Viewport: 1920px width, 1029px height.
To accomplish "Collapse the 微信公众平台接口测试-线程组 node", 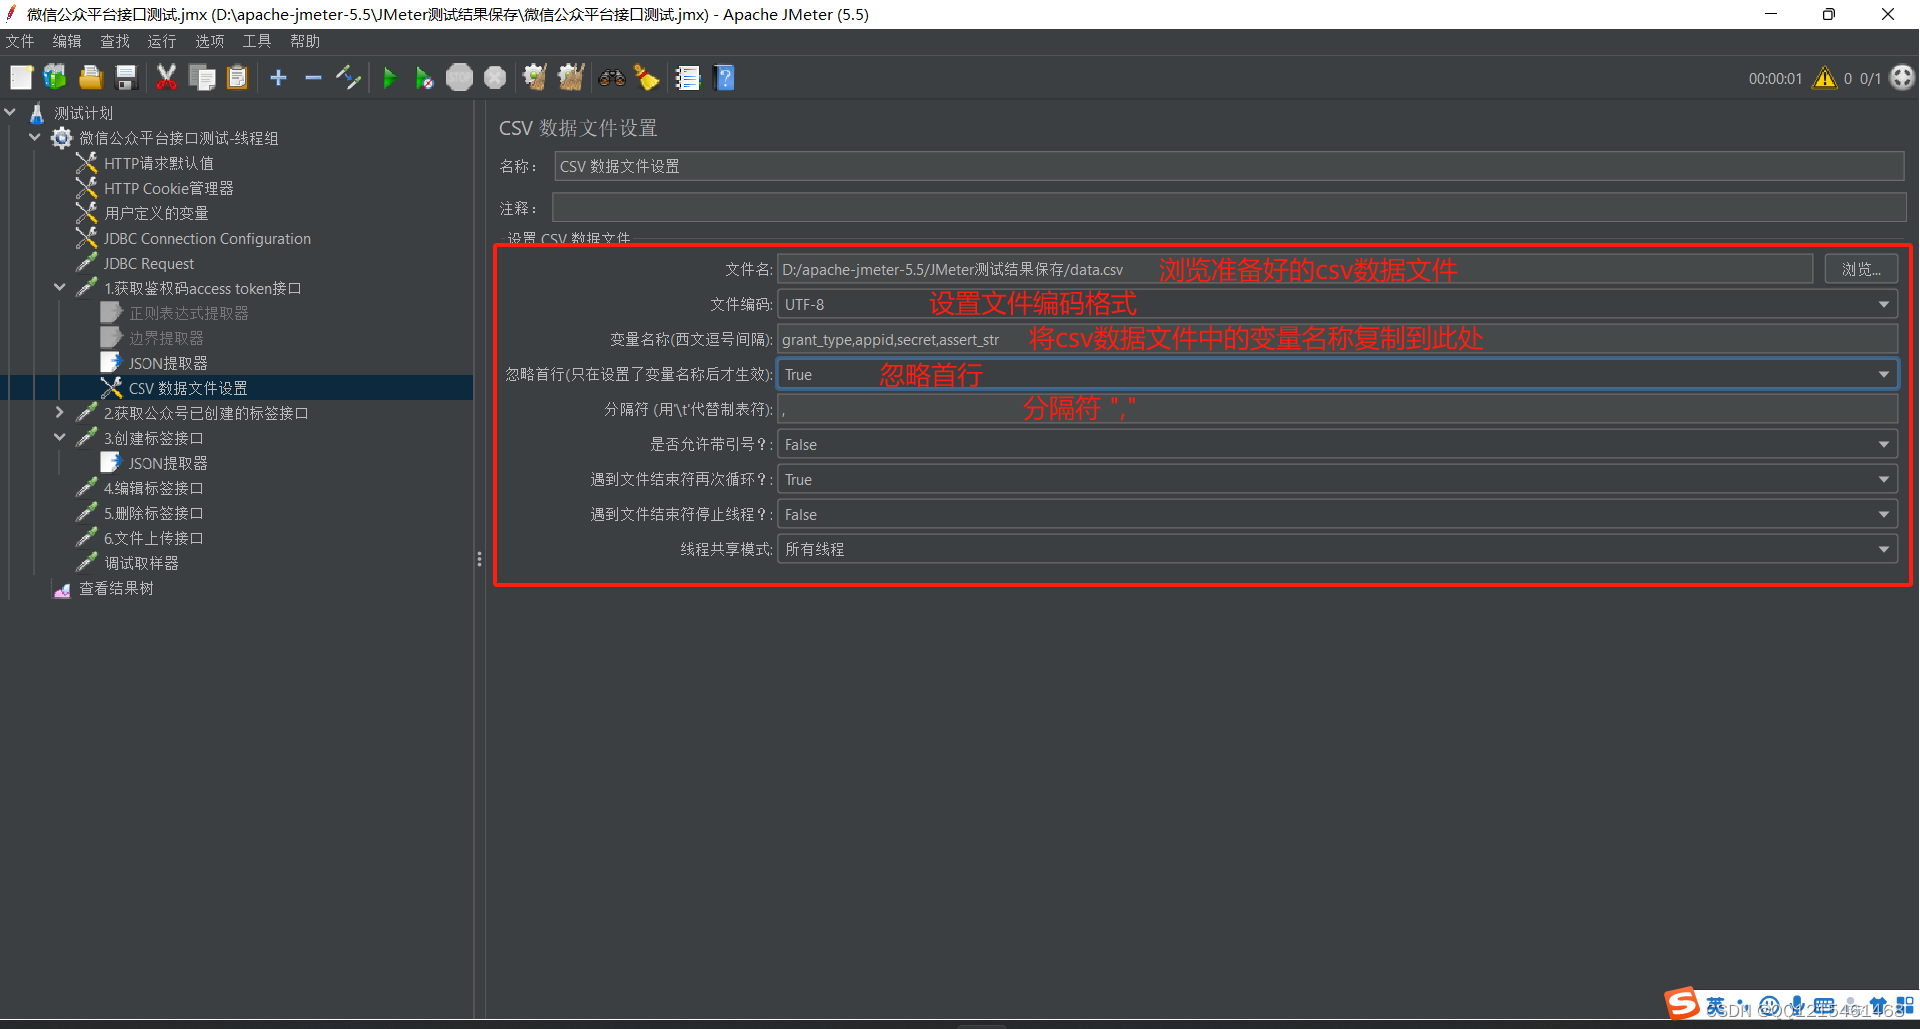I will [36, 138].
